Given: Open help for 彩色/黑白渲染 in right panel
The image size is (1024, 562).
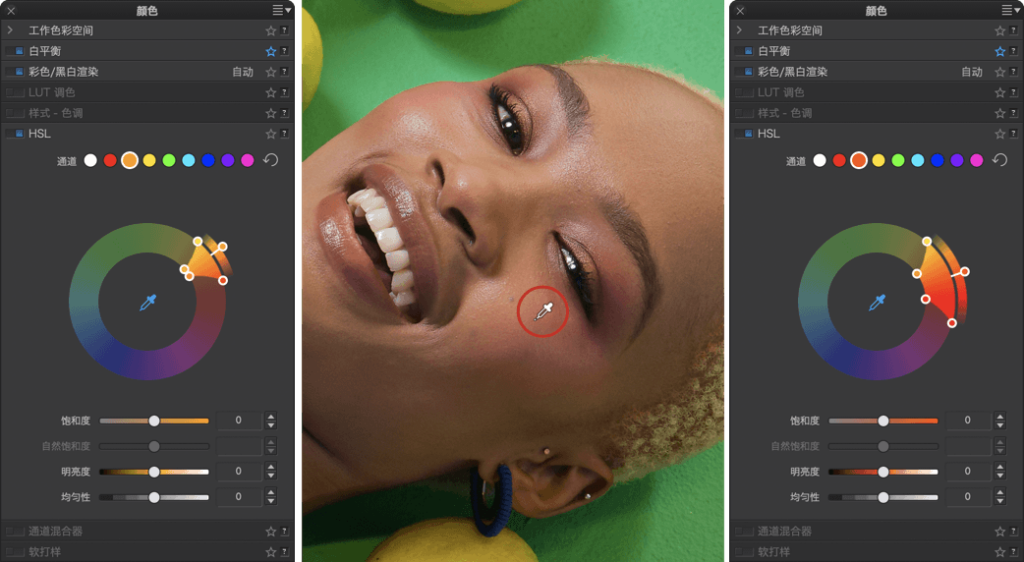Looking at the screenshot, I should 1013,72.
